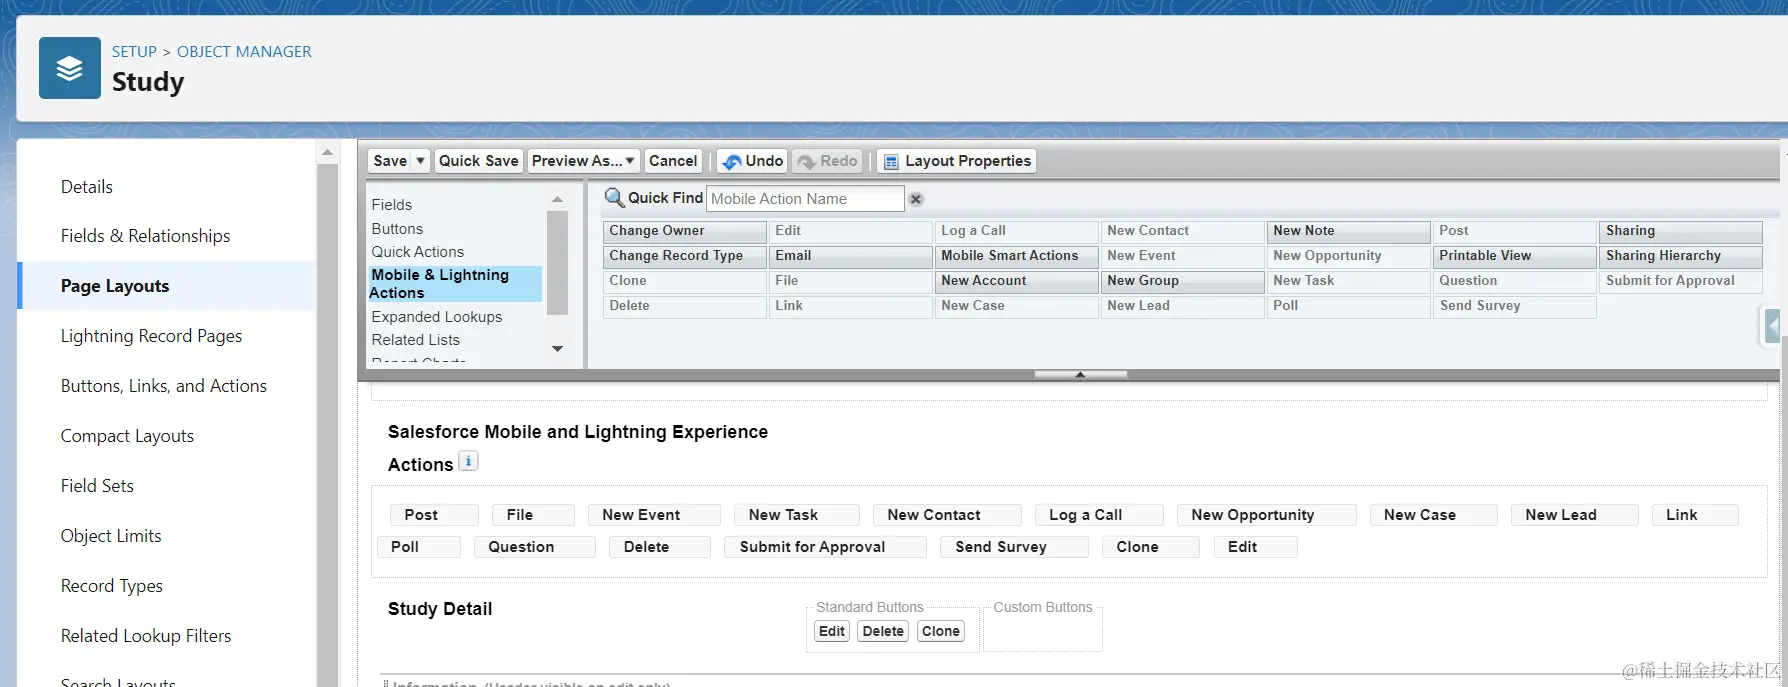This screenshot has height=687, width=1788.
Task: Select New Group palette action
Action: 1183,281
